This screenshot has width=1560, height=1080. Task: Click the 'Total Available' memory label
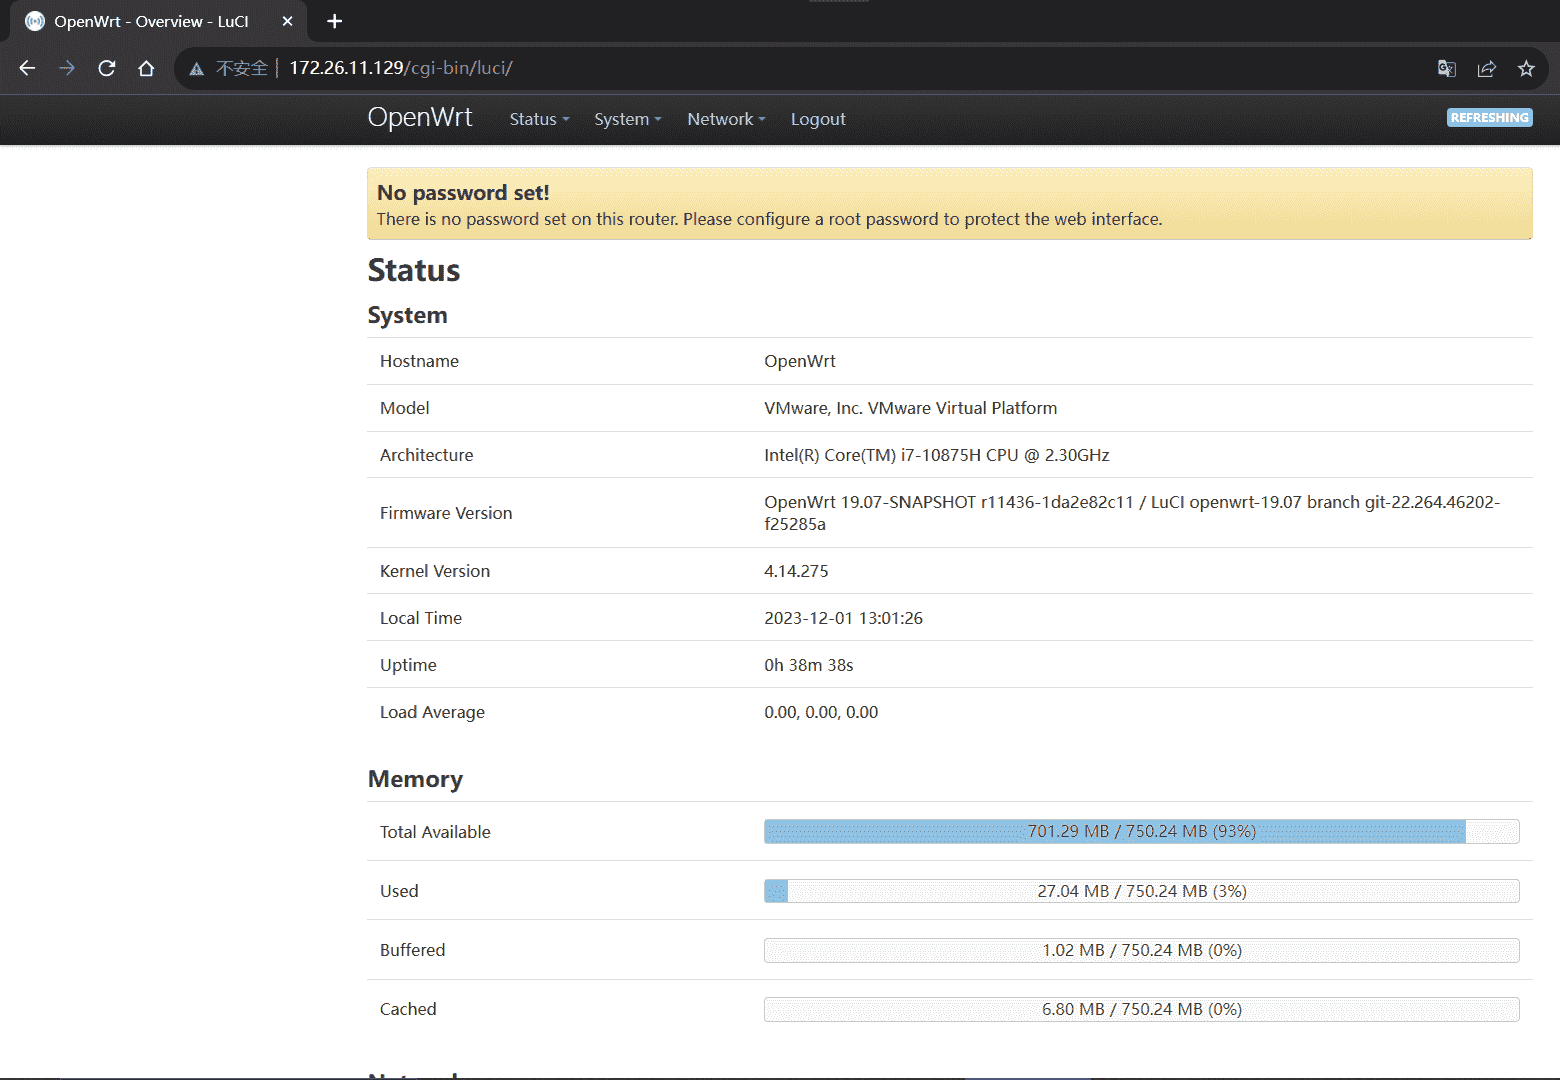(435, 832)
